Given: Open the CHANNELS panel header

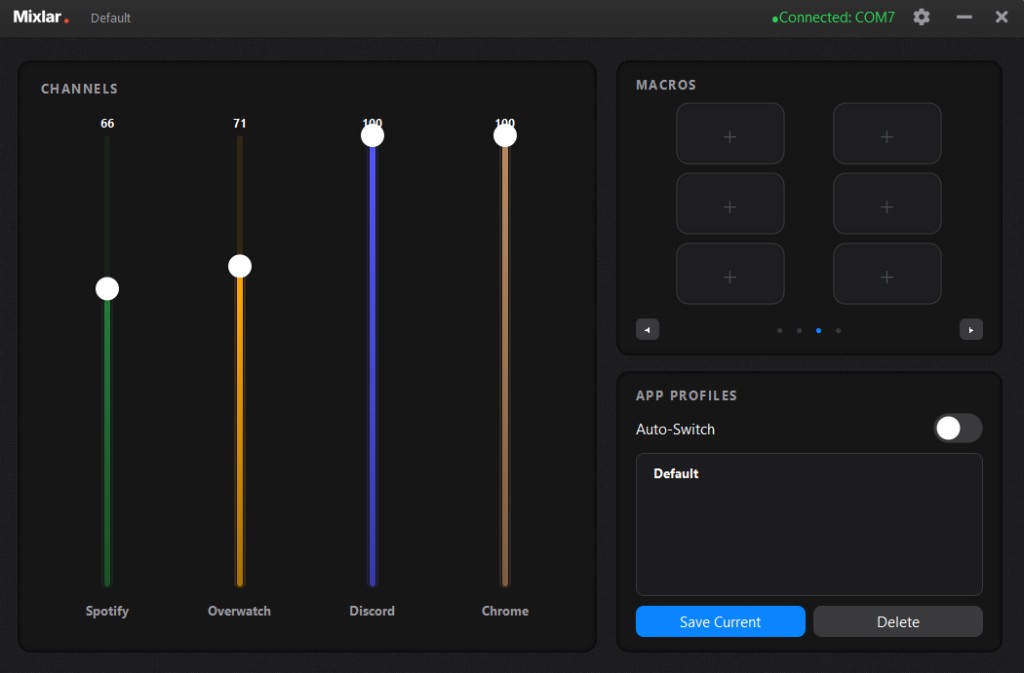Looking at the screenshot, I should (79, 88).
